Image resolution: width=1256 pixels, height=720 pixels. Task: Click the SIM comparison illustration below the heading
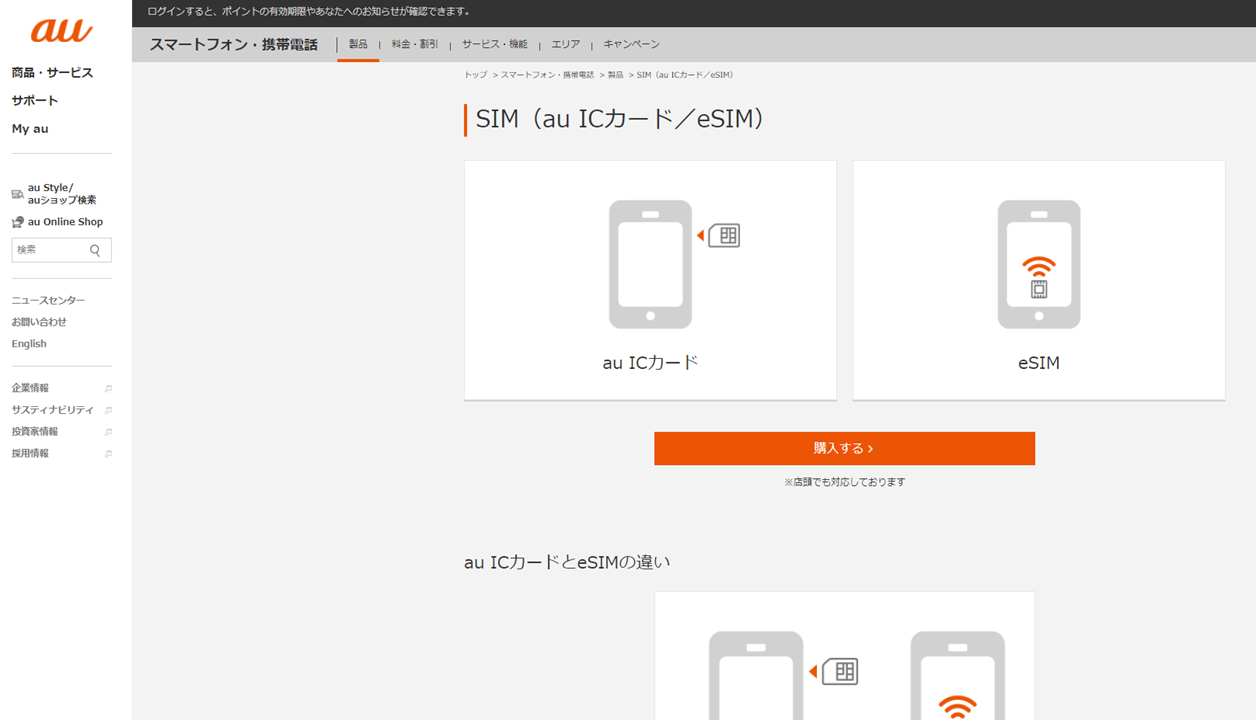pos(844,656)
